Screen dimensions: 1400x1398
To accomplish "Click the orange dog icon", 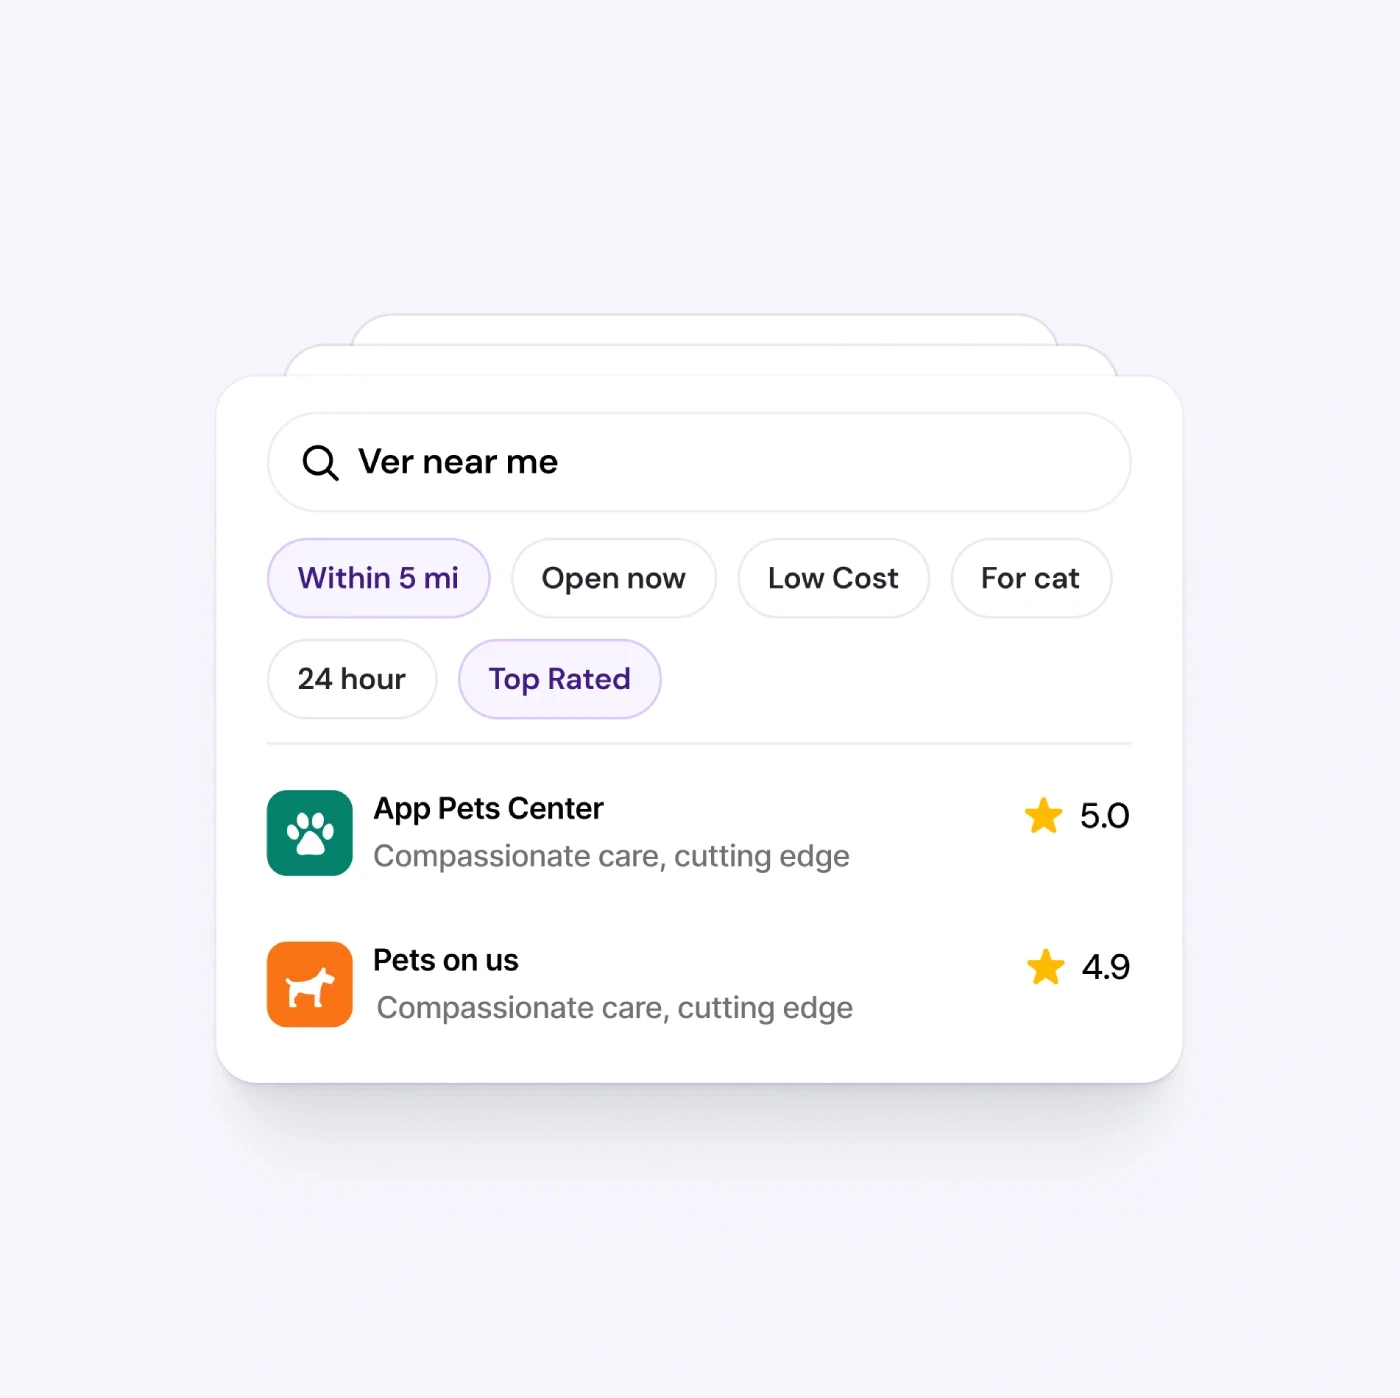I will [310, 984].
